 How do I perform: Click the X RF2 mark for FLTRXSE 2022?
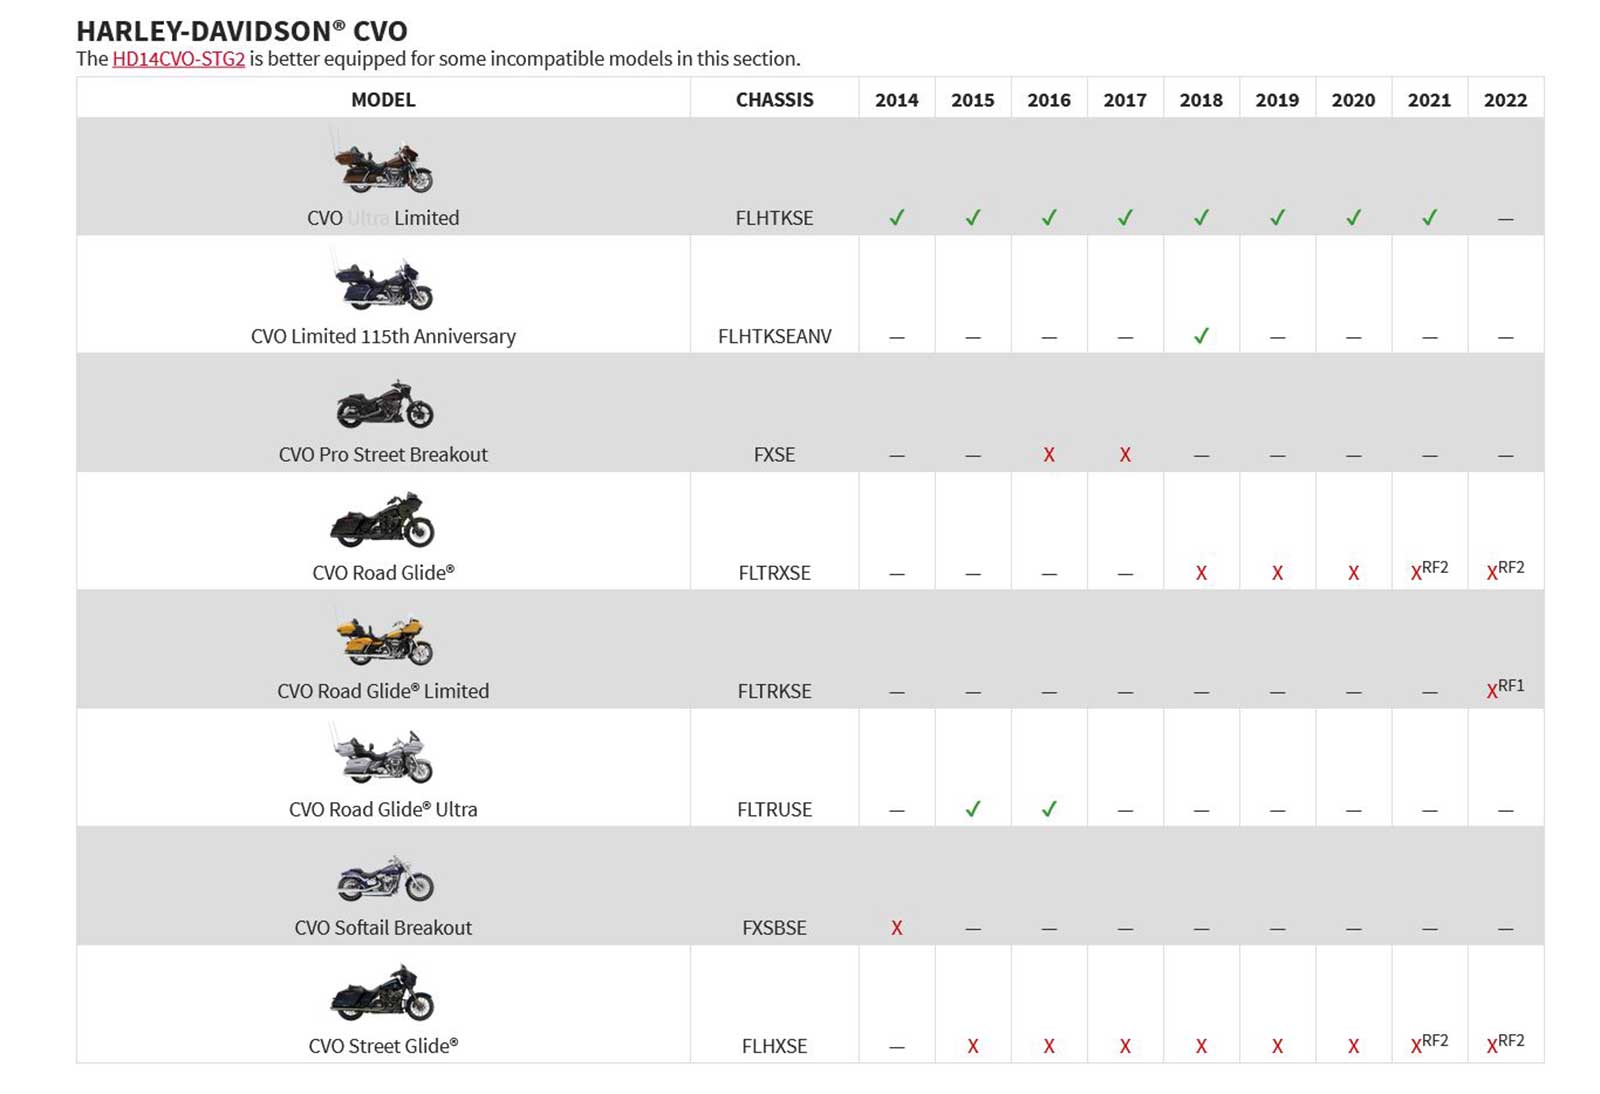(x=1505, y=570)
